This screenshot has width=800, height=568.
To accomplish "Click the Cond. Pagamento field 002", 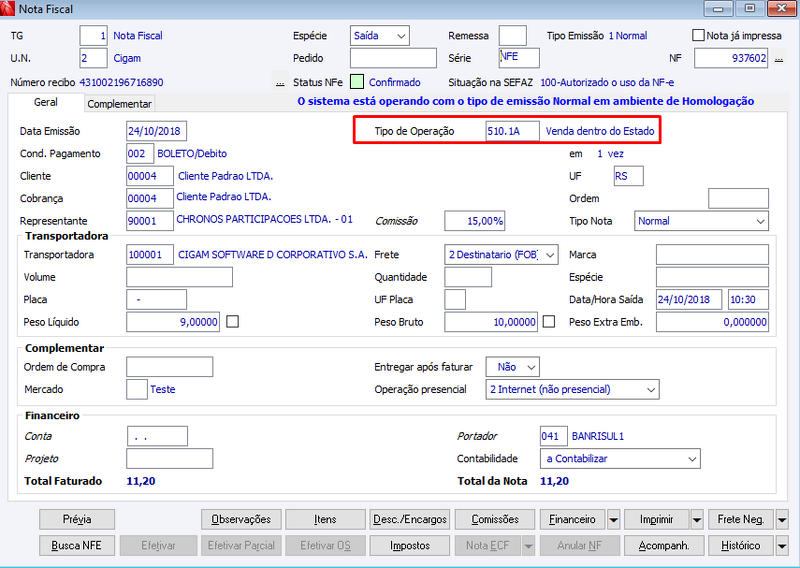I will [x=140, y=154].
